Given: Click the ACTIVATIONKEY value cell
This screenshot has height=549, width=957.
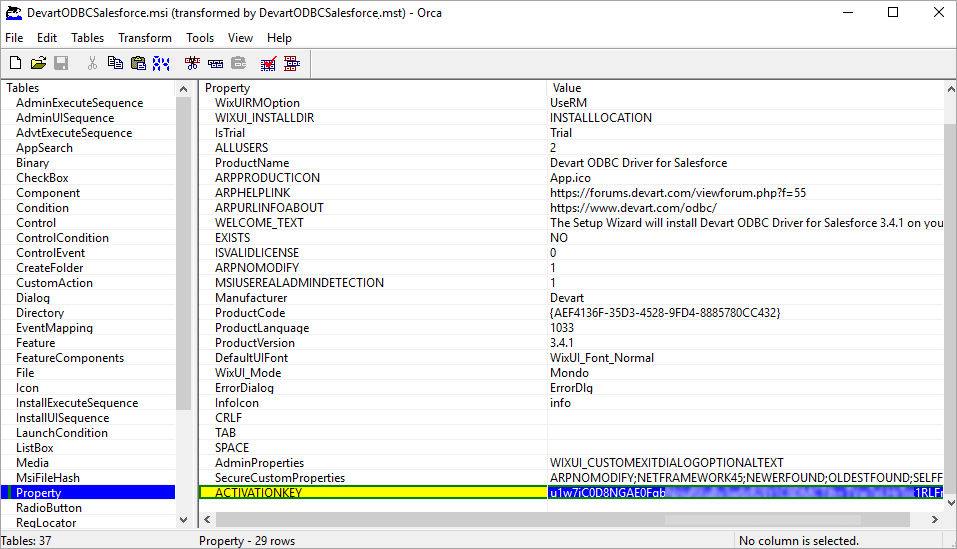Looking at the screenshot, I should (746, 493).
